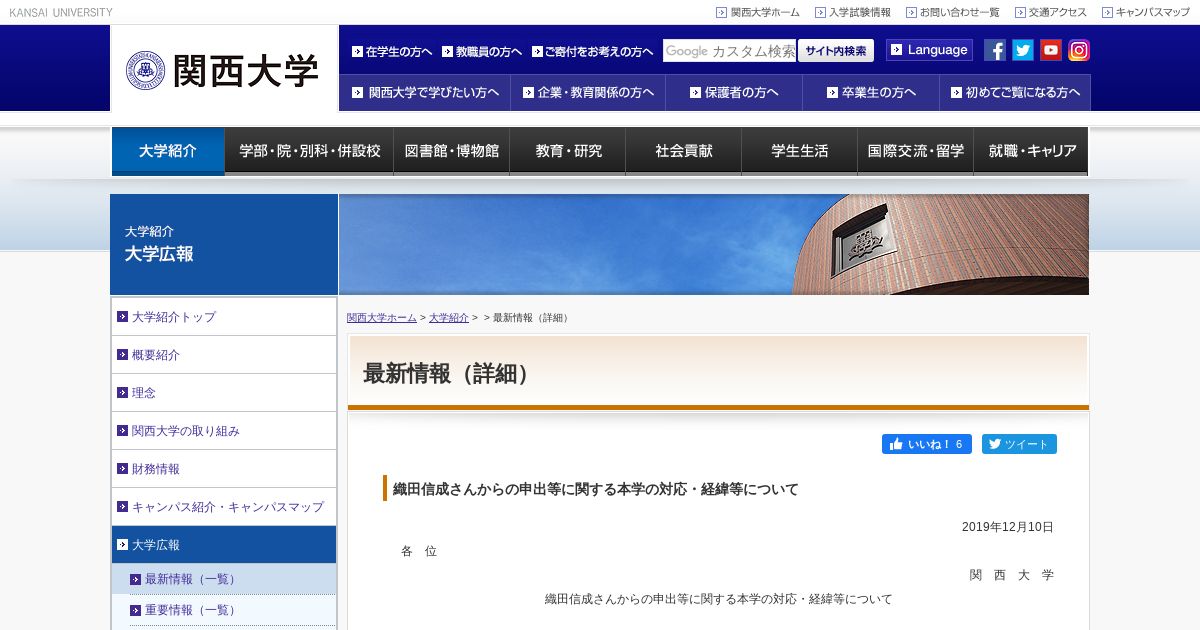Open 関西大学の取り組み sidebar item
The width and height of the screenshot is (1200, 630).
(224, 431)
